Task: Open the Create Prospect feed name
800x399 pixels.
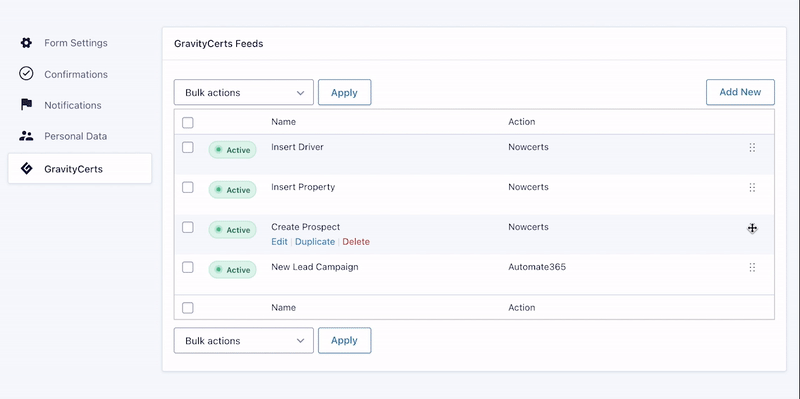Action: coord(306,227)
